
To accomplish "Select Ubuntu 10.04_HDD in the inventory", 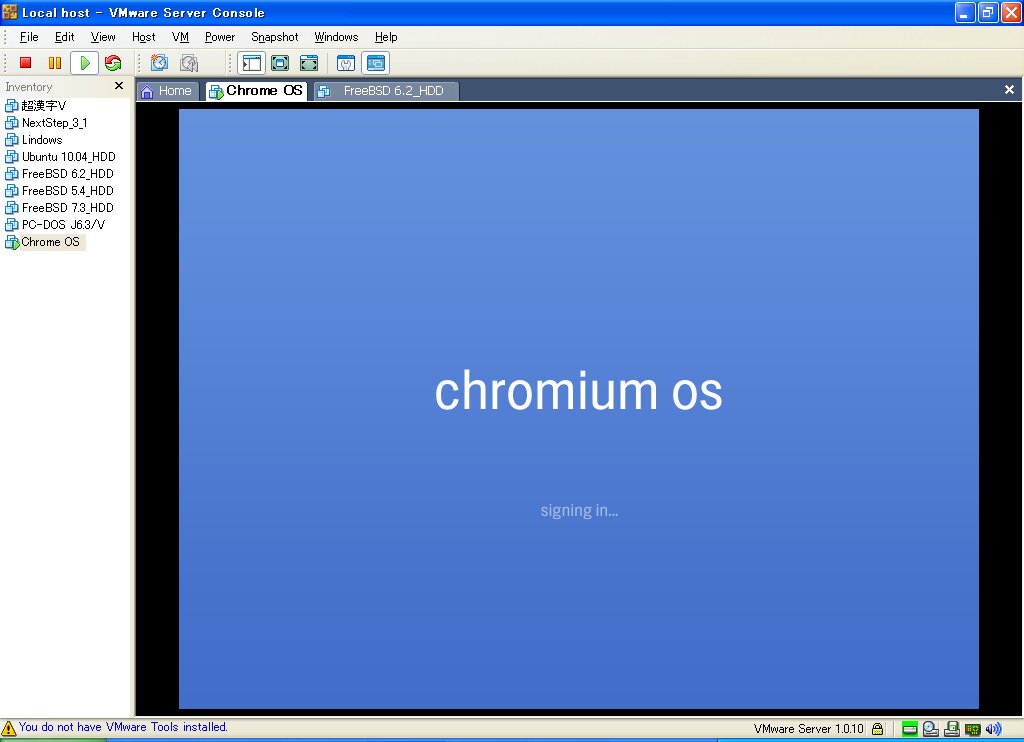I will click(69, 157).
